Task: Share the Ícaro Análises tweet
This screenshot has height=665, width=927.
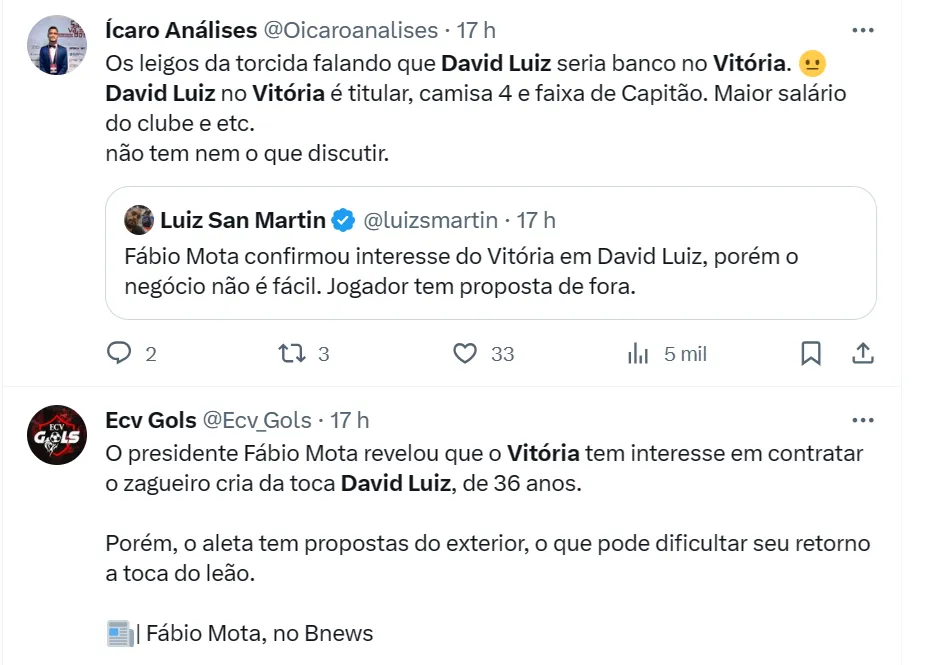Action: point(863,353)
